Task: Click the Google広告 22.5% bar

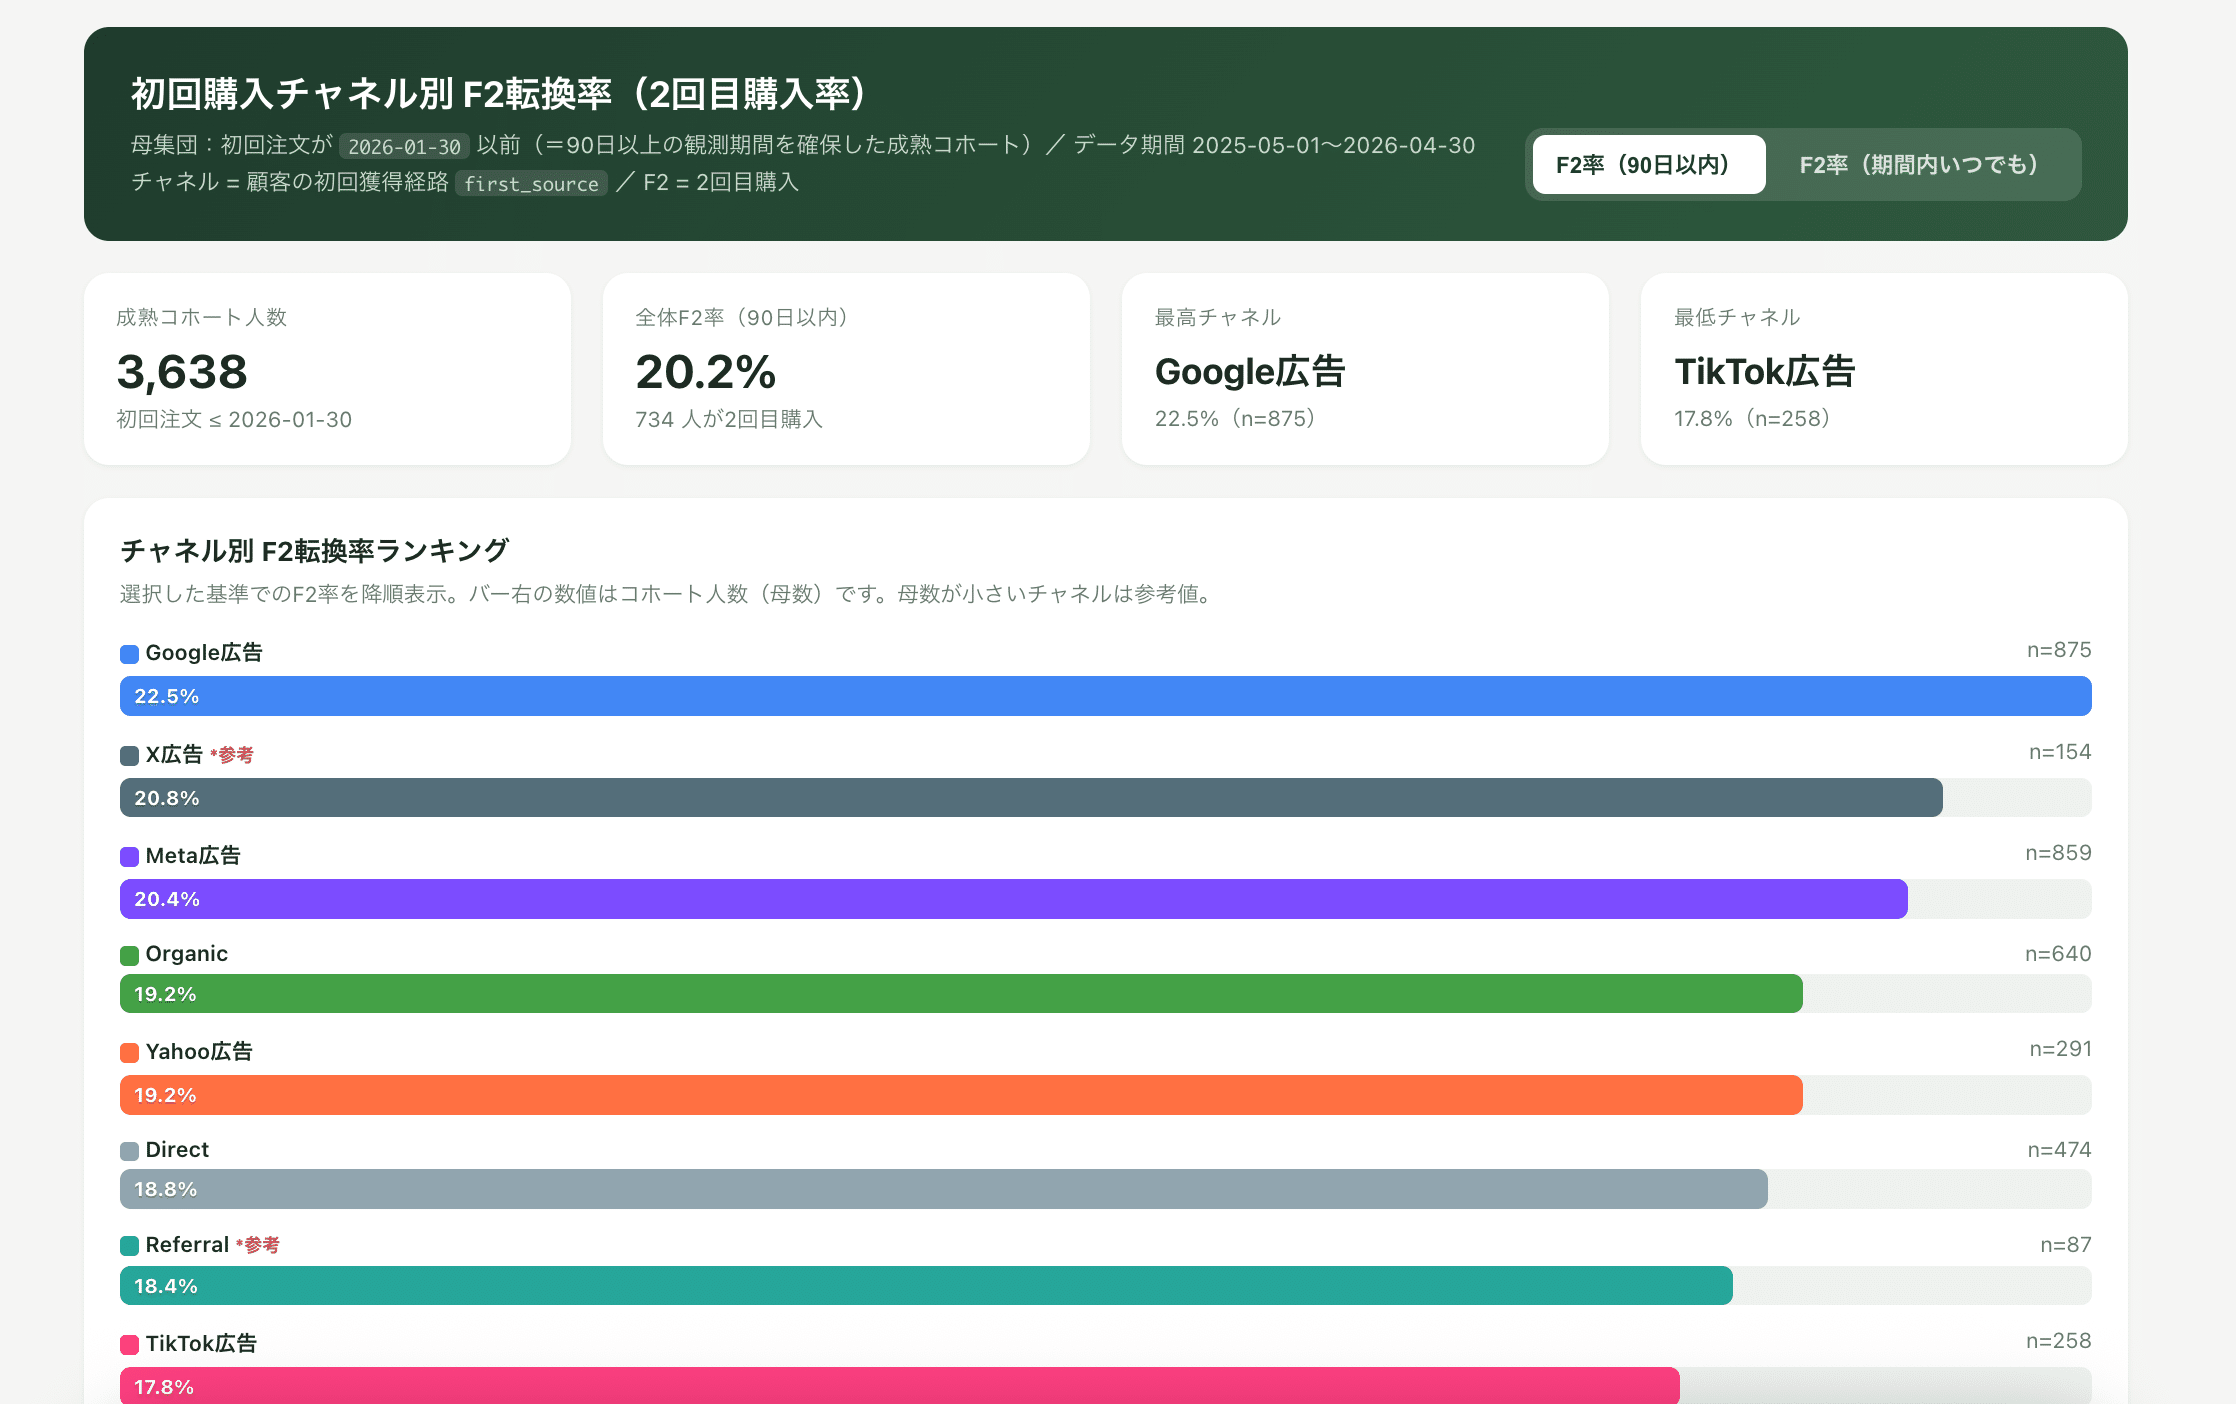Action: 1105,696
